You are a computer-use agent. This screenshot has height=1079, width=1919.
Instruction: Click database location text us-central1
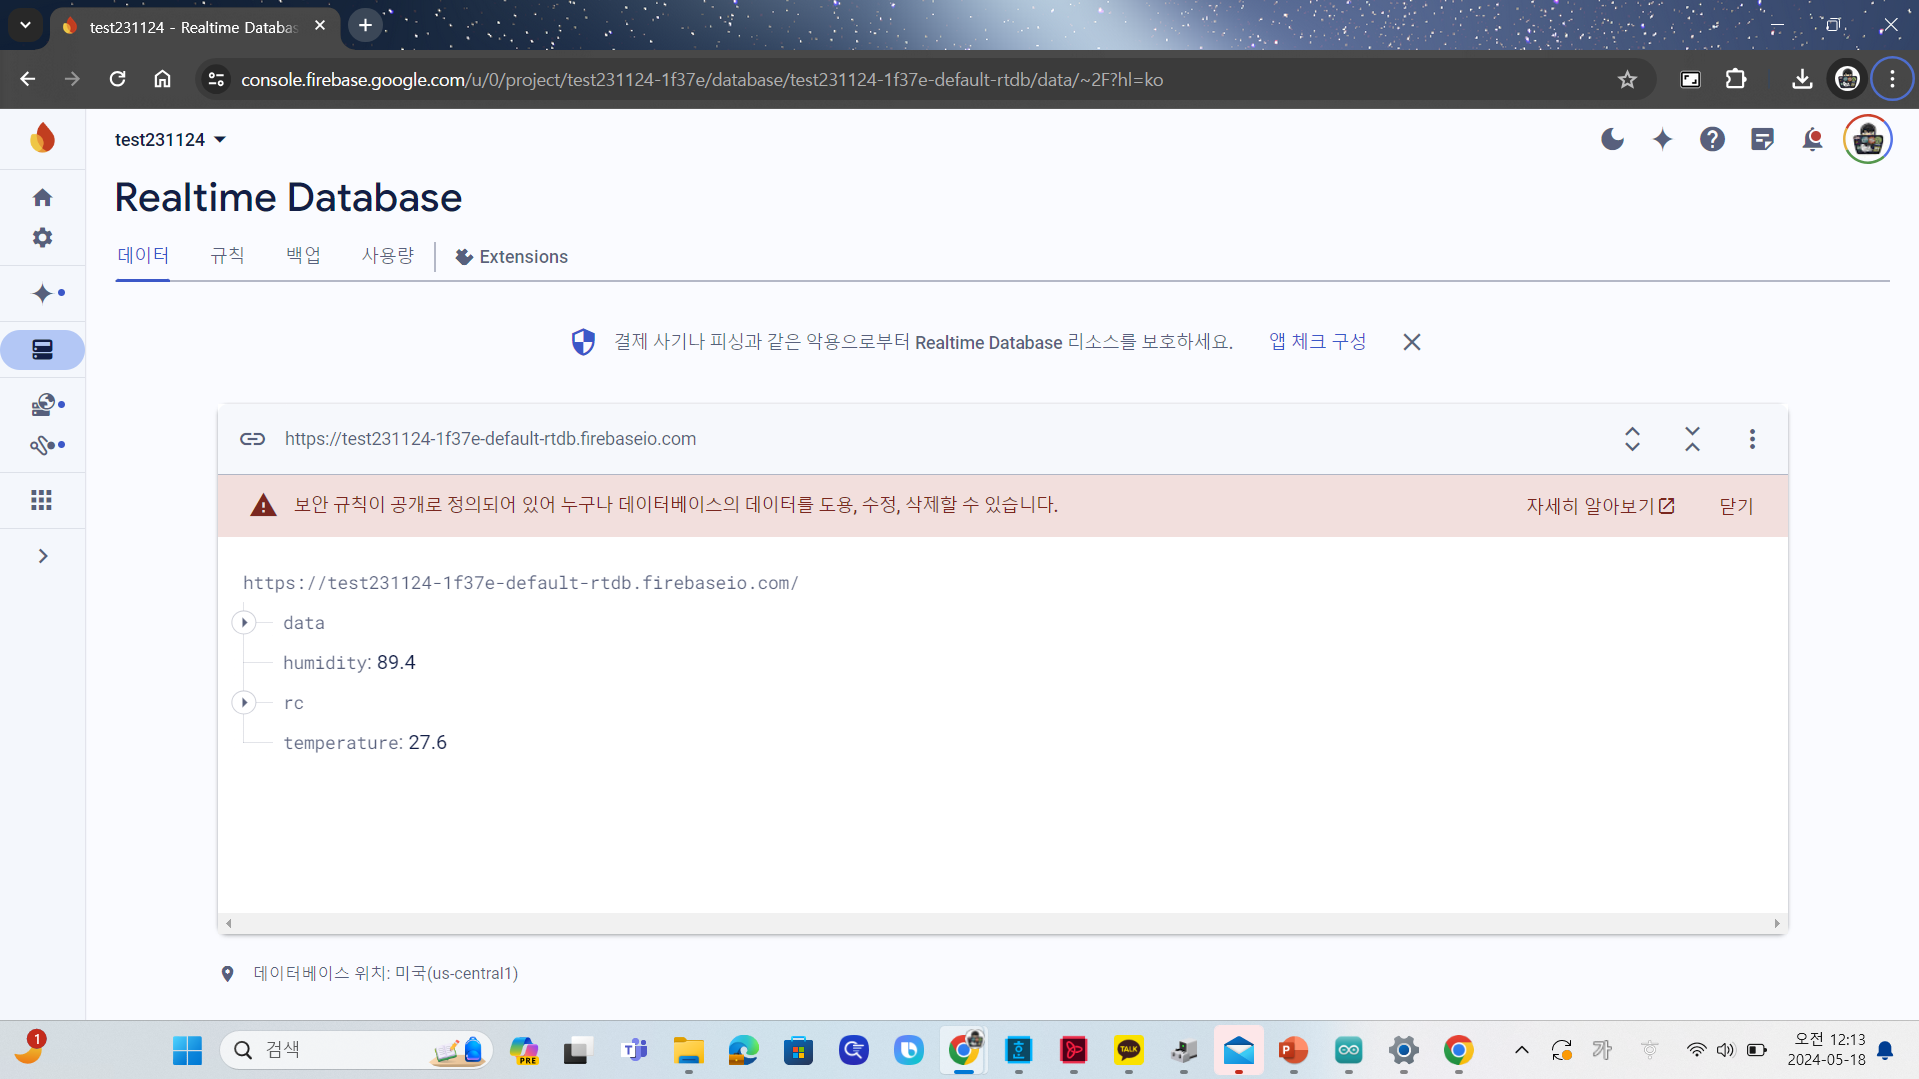(385, 974)
